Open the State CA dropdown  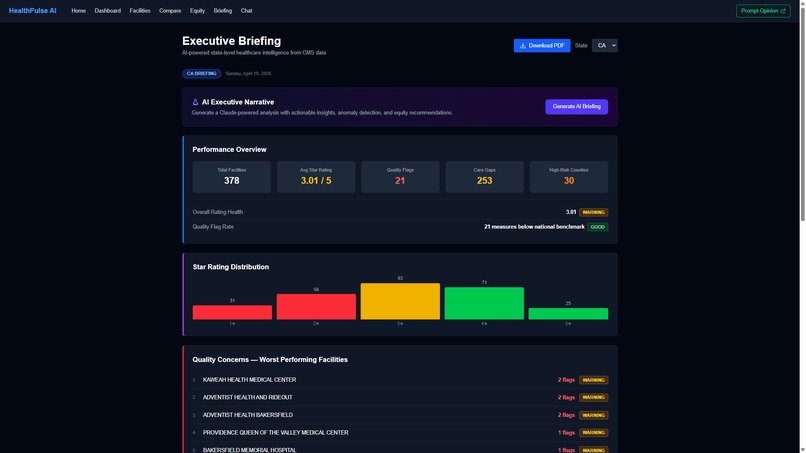point(604,46)
